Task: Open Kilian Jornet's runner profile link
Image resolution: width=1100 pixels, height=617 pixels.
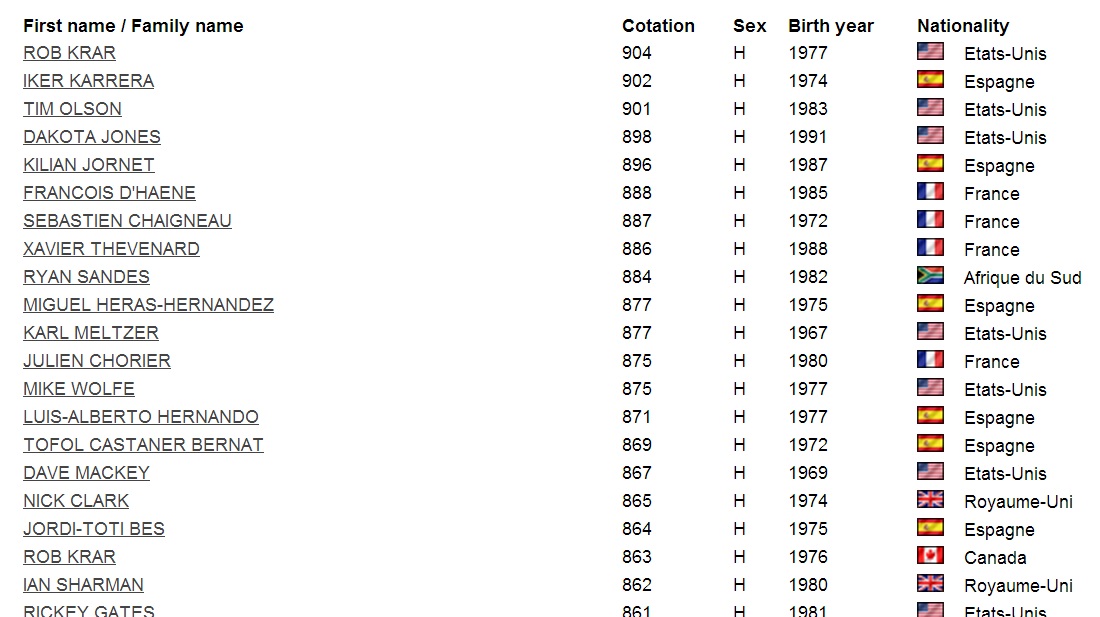Action: click(x=89, y=165)
